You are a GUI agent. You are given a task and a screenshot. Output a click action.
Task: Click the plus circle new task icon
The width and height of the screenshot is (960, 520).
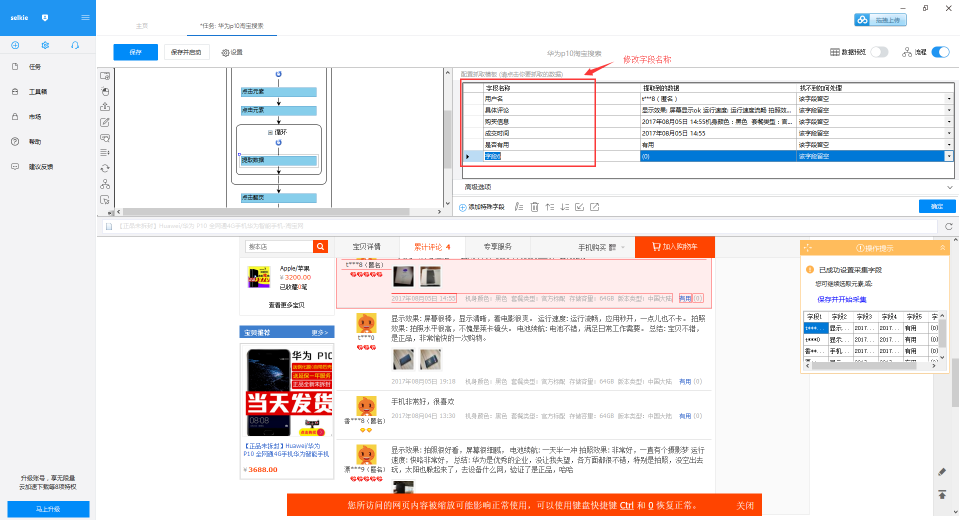click(x=15, y=45)
